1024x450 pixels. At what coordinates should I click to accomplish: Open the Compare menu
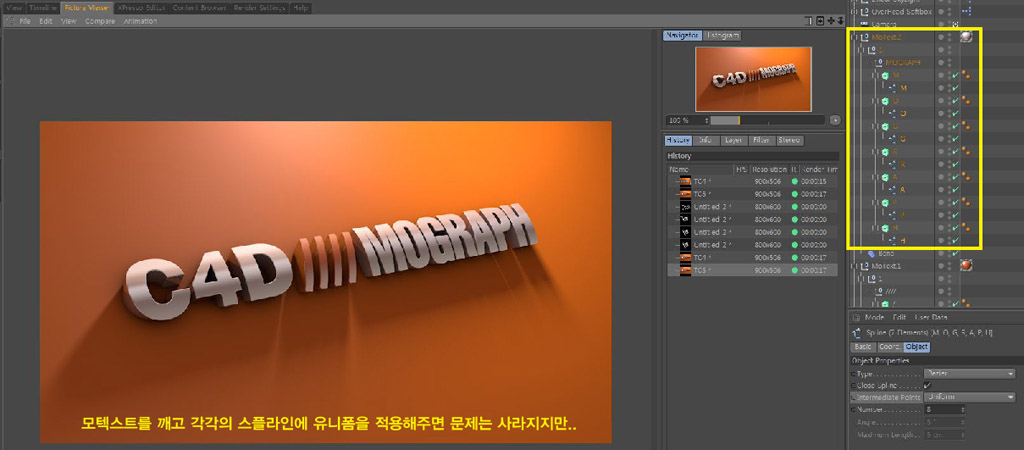pos(102,21)
